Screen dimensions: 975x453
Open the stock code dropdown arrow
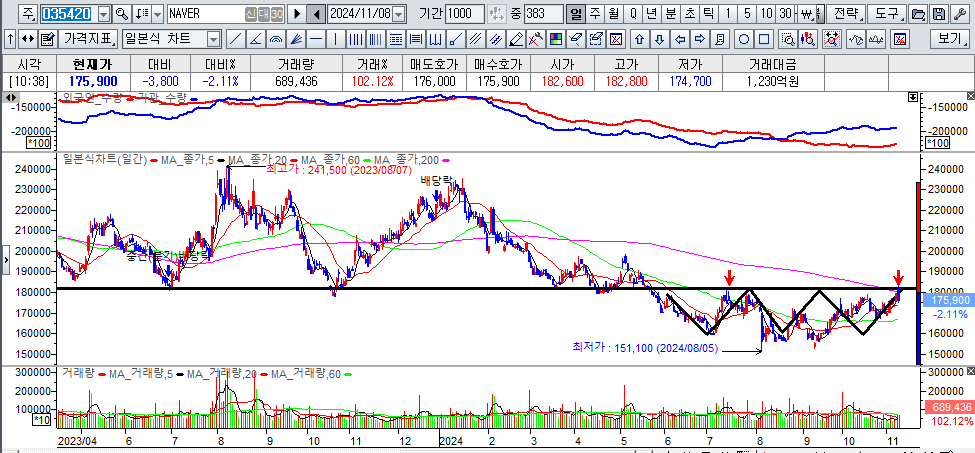point(104,14)
